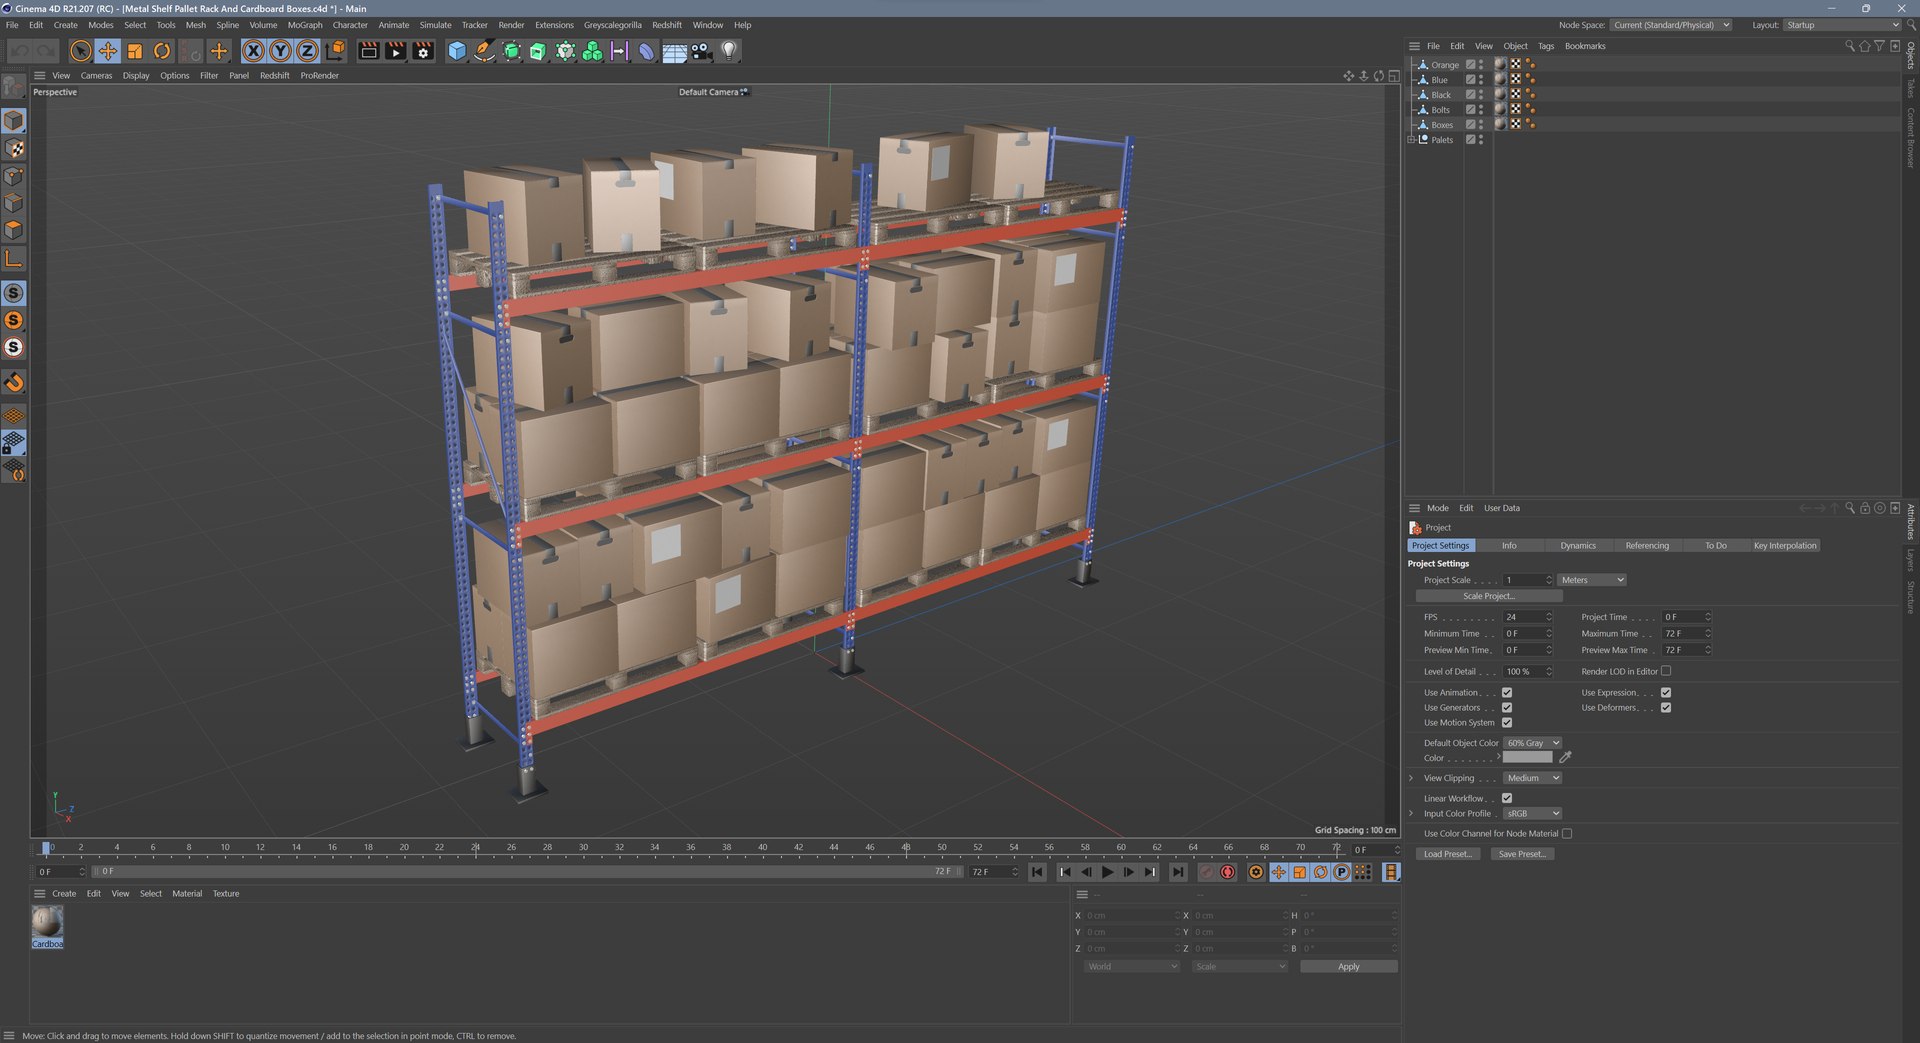Screen dimensions: 1920x1043
Task: Open the View Clipping dropdown
Action: [x=1533, y=778]
